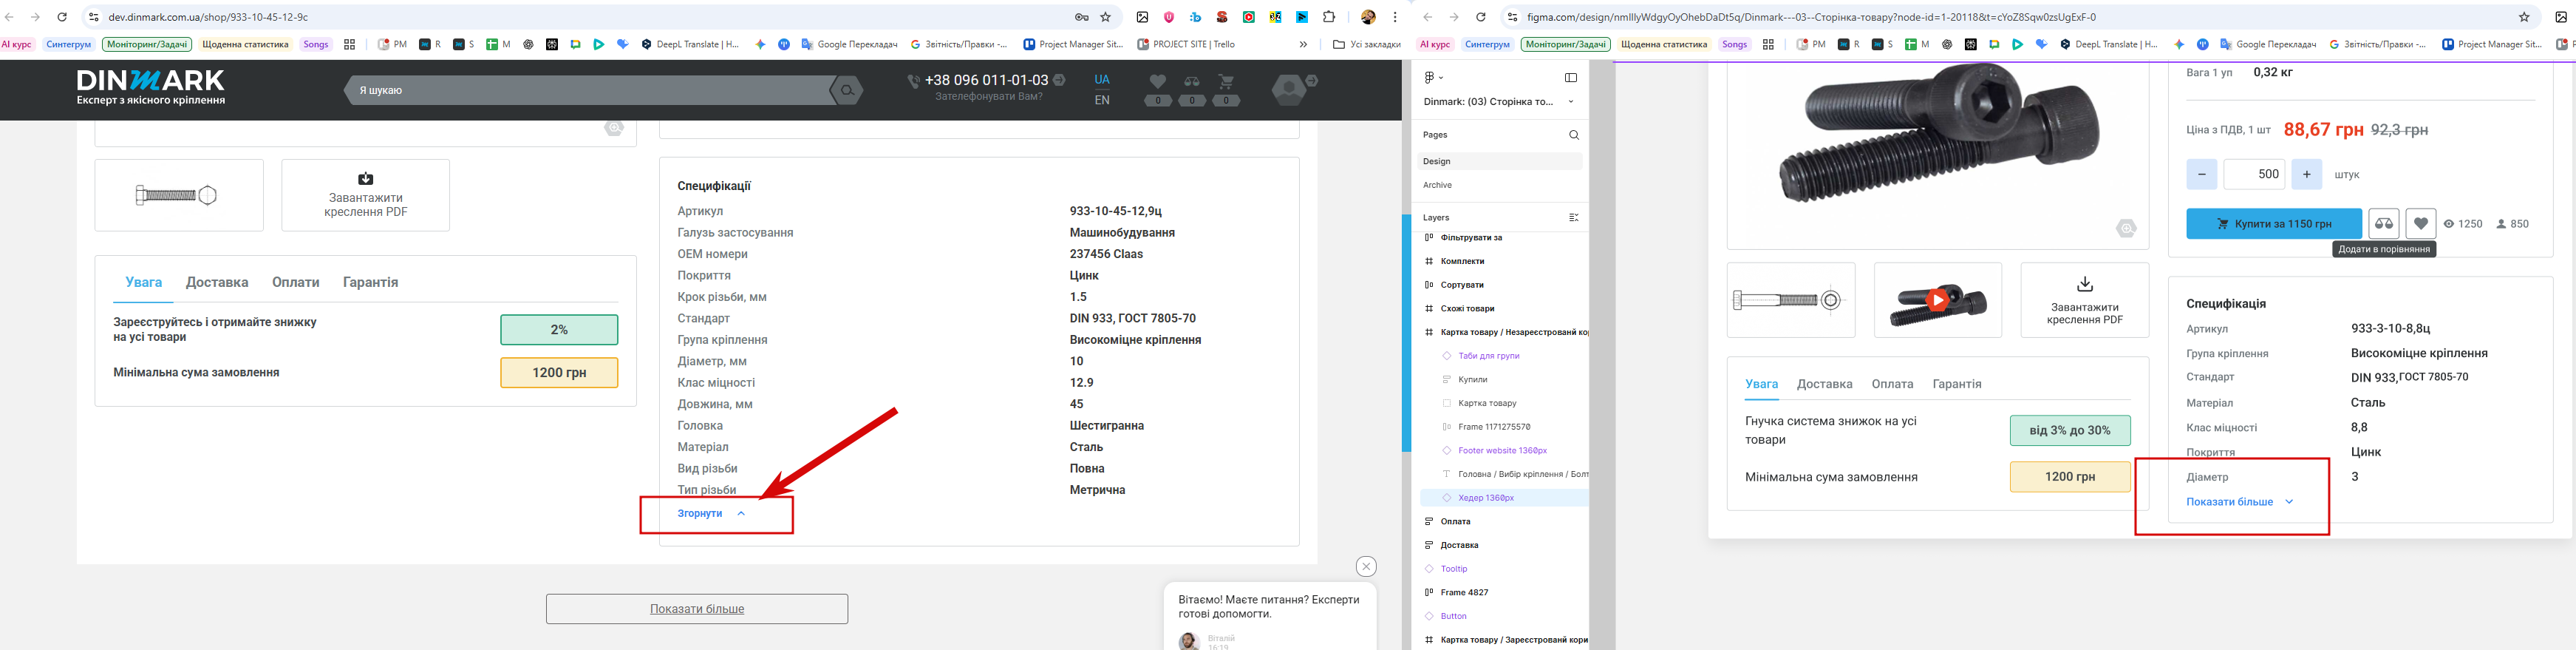Select the Оплата tab in the Figma design
2576x650 pixels.
click(1892, 384)
